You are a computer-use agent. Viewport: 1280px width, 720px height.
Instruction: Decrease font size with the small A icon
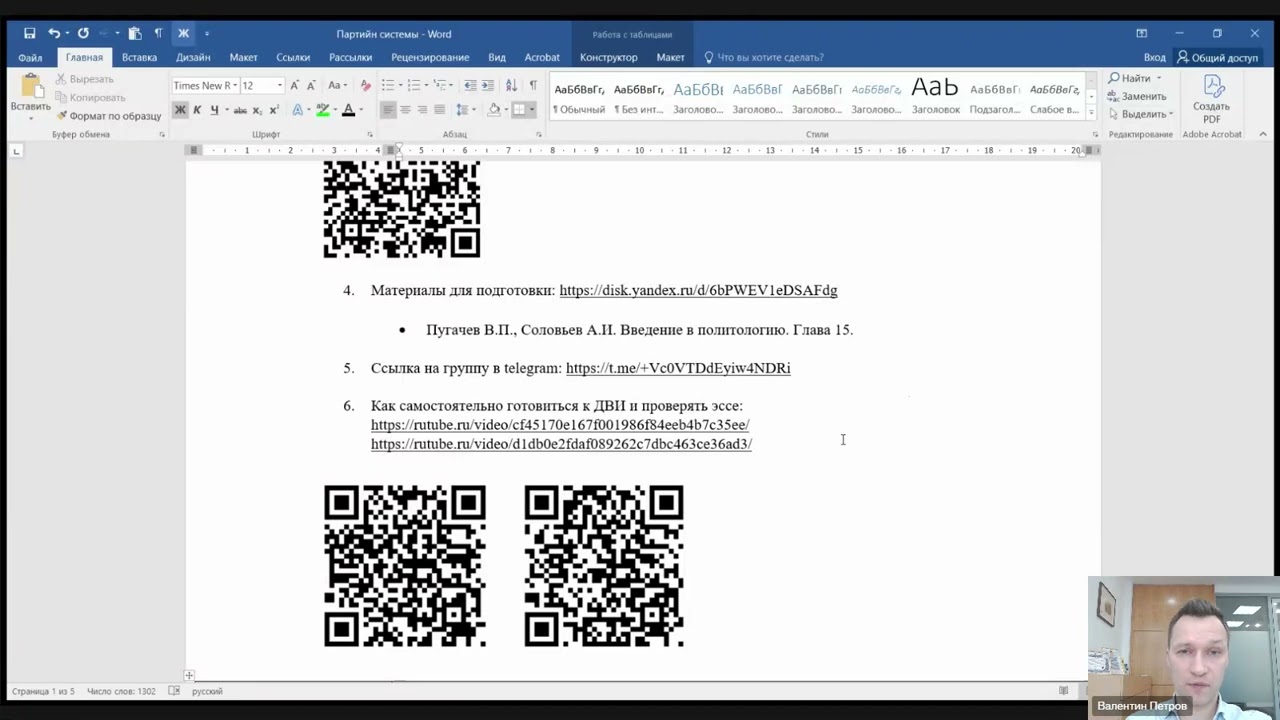(x=312, y=85)
